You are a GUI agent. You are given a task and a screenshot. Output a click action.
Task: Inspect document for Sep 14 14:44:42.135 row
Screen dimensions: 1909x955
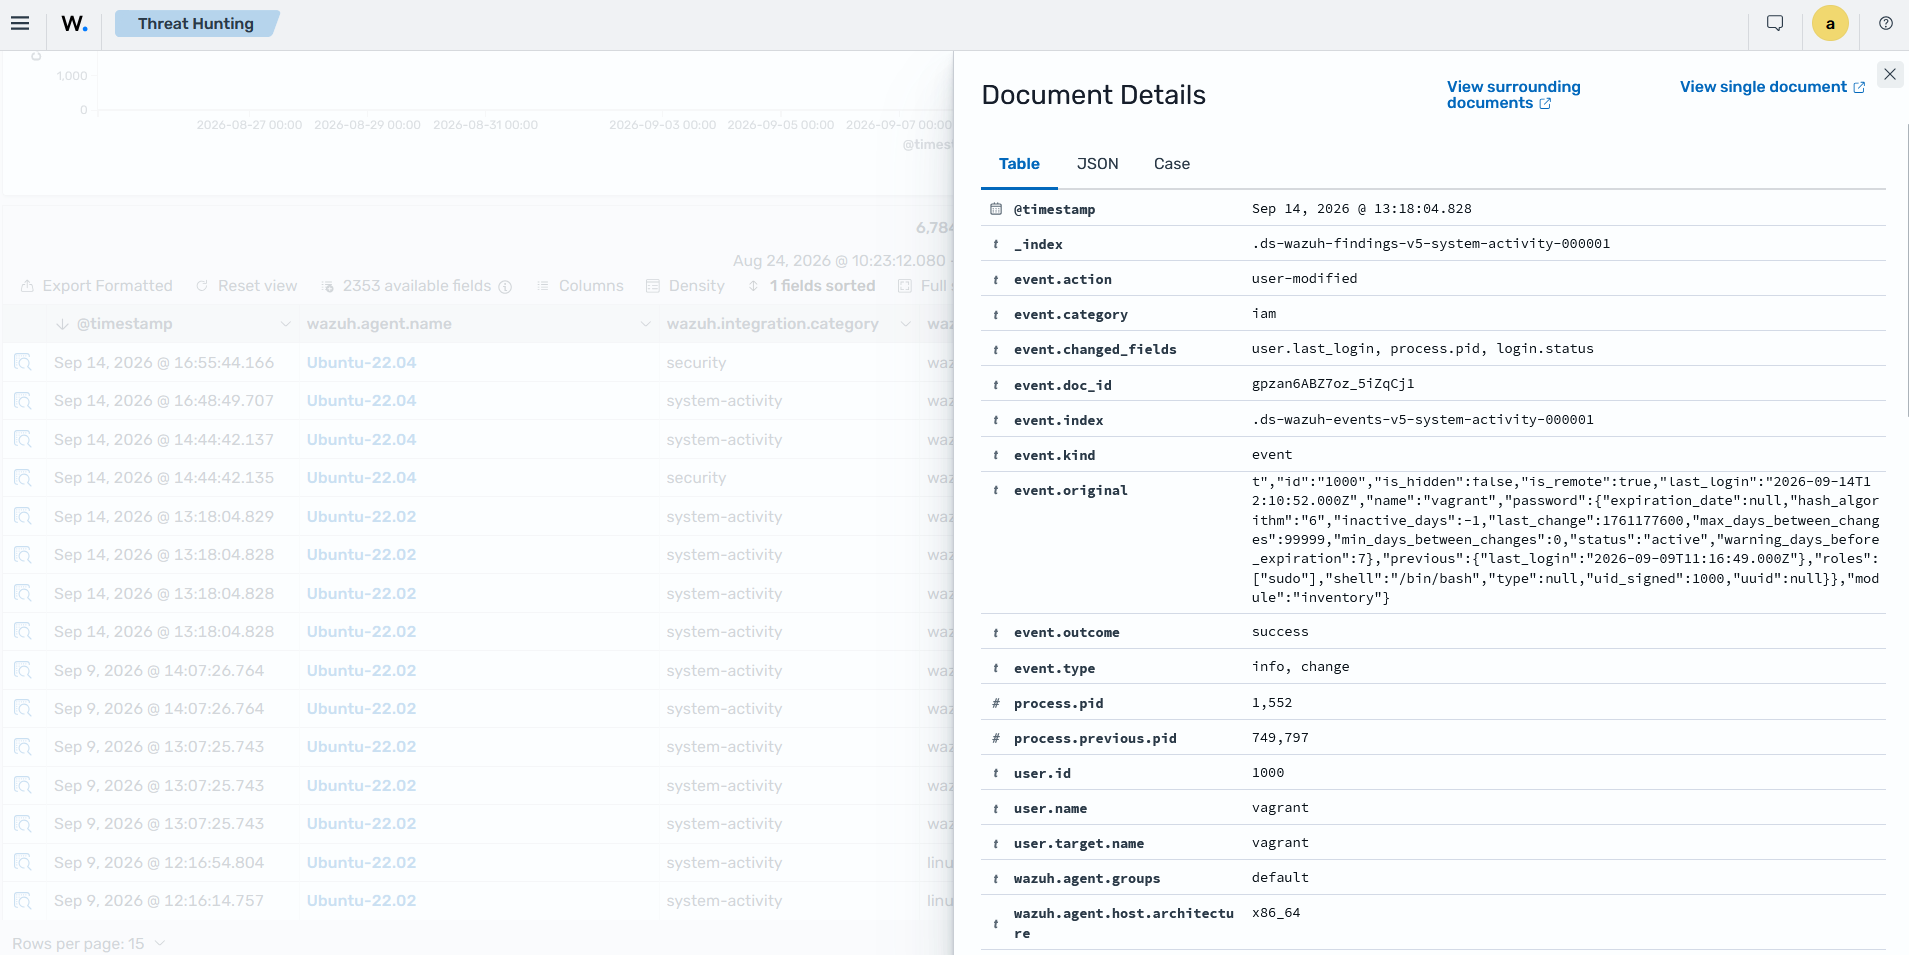[23, 477]
